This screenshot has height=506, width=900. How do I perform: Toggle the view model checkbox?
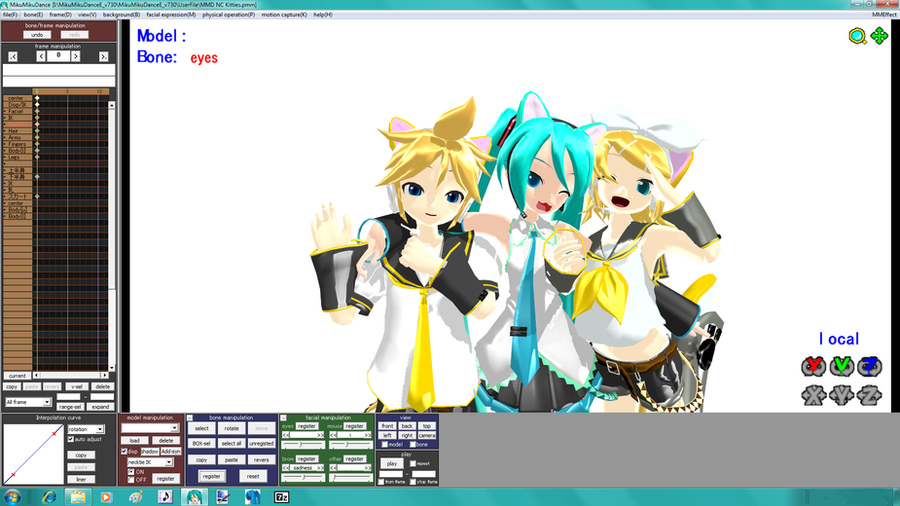coord(385,445)
